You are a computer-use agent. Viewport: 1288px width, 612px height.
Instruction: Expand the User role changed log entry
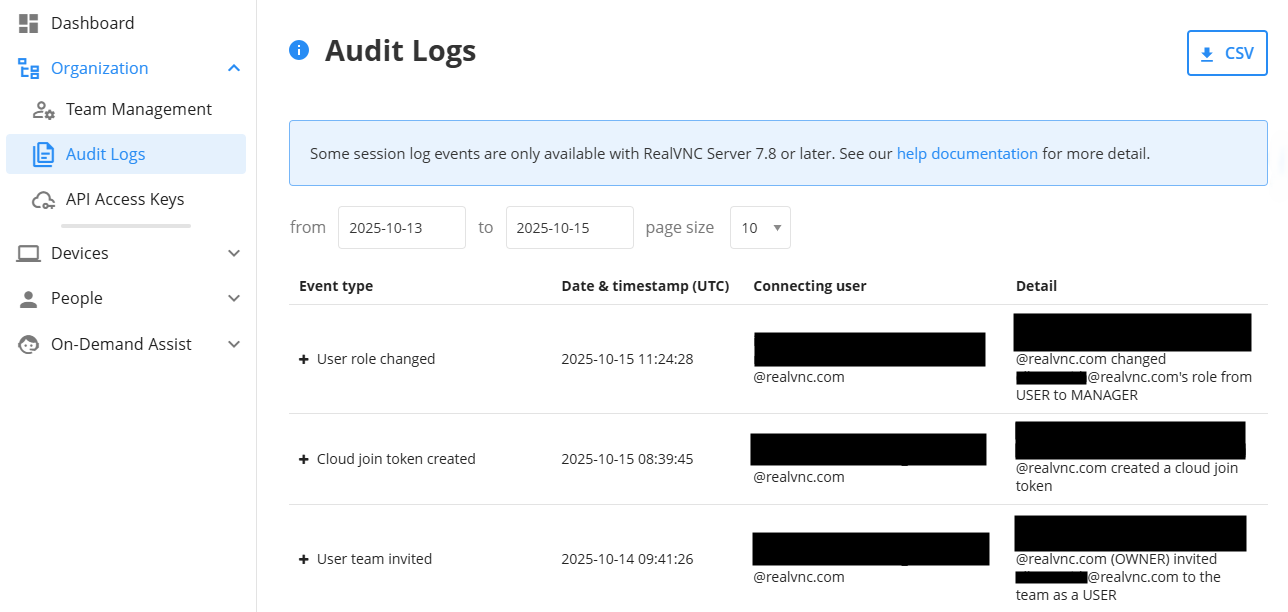pos(303,358)
